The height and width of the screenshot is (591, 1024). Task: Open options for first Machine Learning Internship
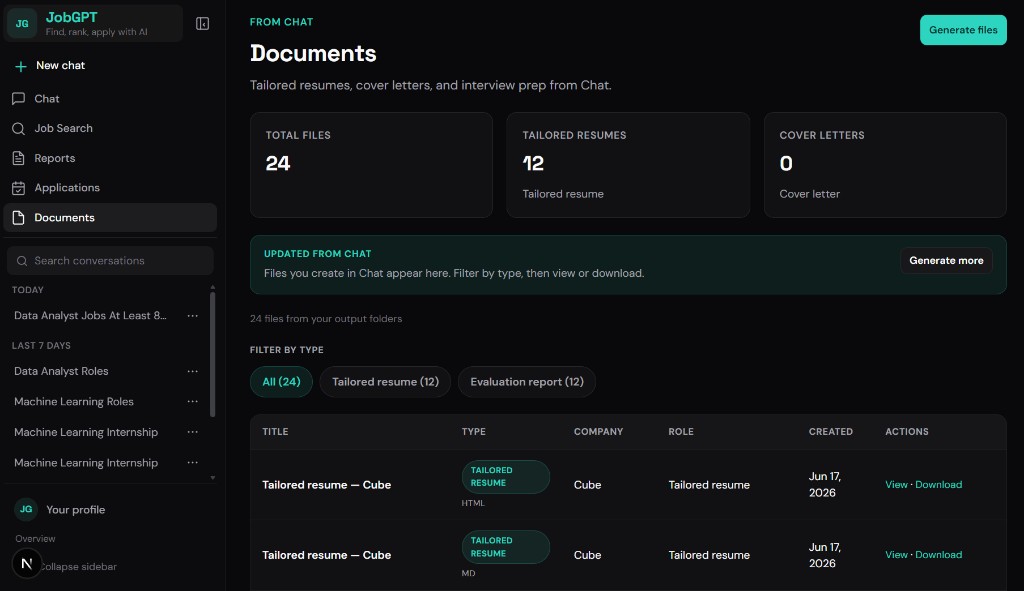(193, 432)
